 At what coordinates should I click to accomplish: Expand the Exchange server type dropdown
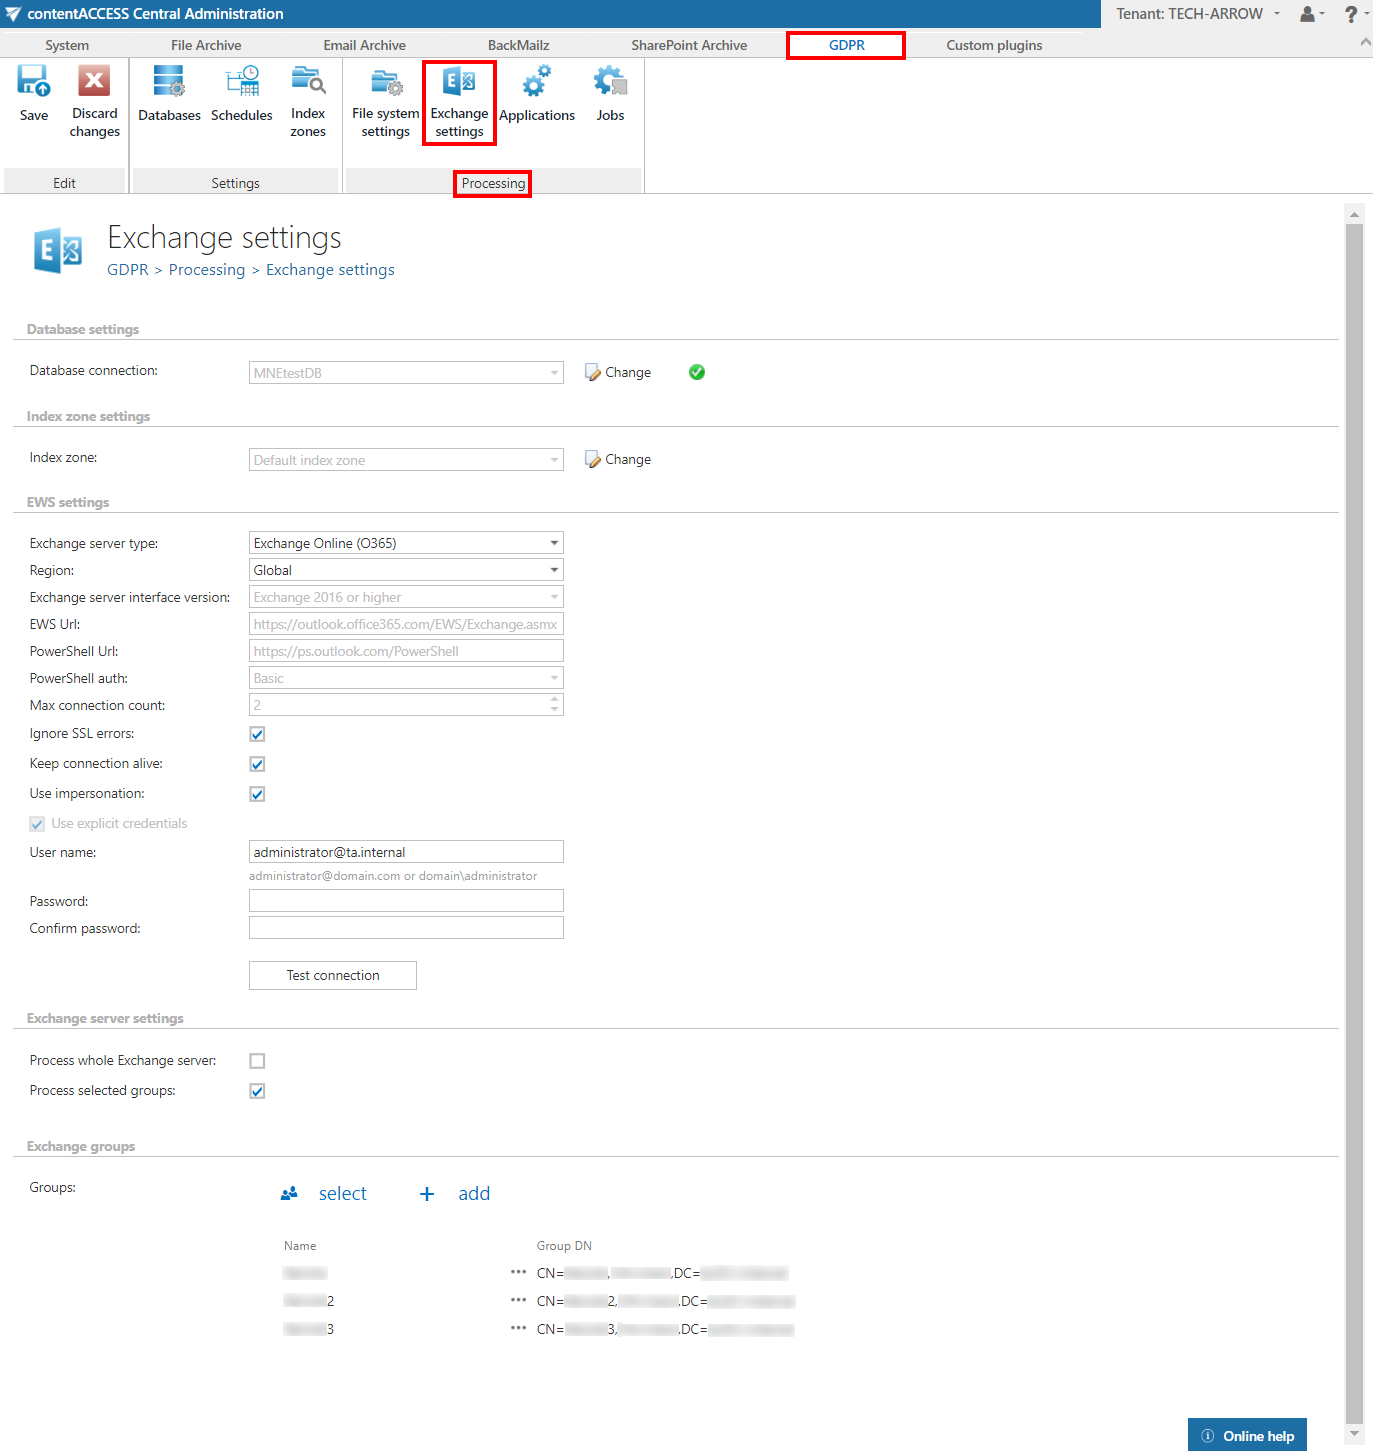click(406, 543)
